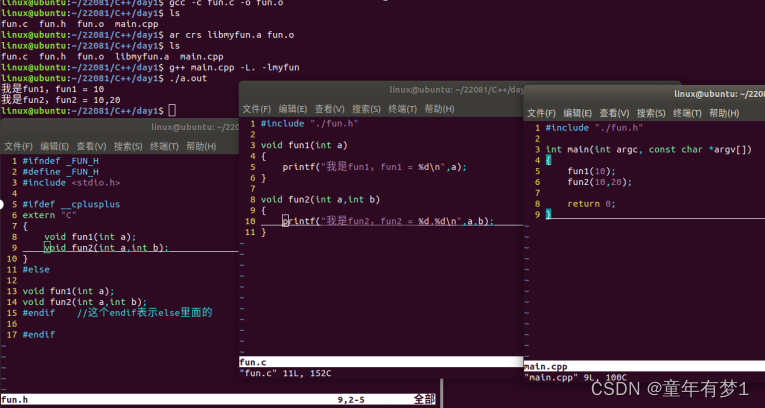
Task: Open the 帮助(H) menu in fun.h window
Action: click(x=201, y=146)
